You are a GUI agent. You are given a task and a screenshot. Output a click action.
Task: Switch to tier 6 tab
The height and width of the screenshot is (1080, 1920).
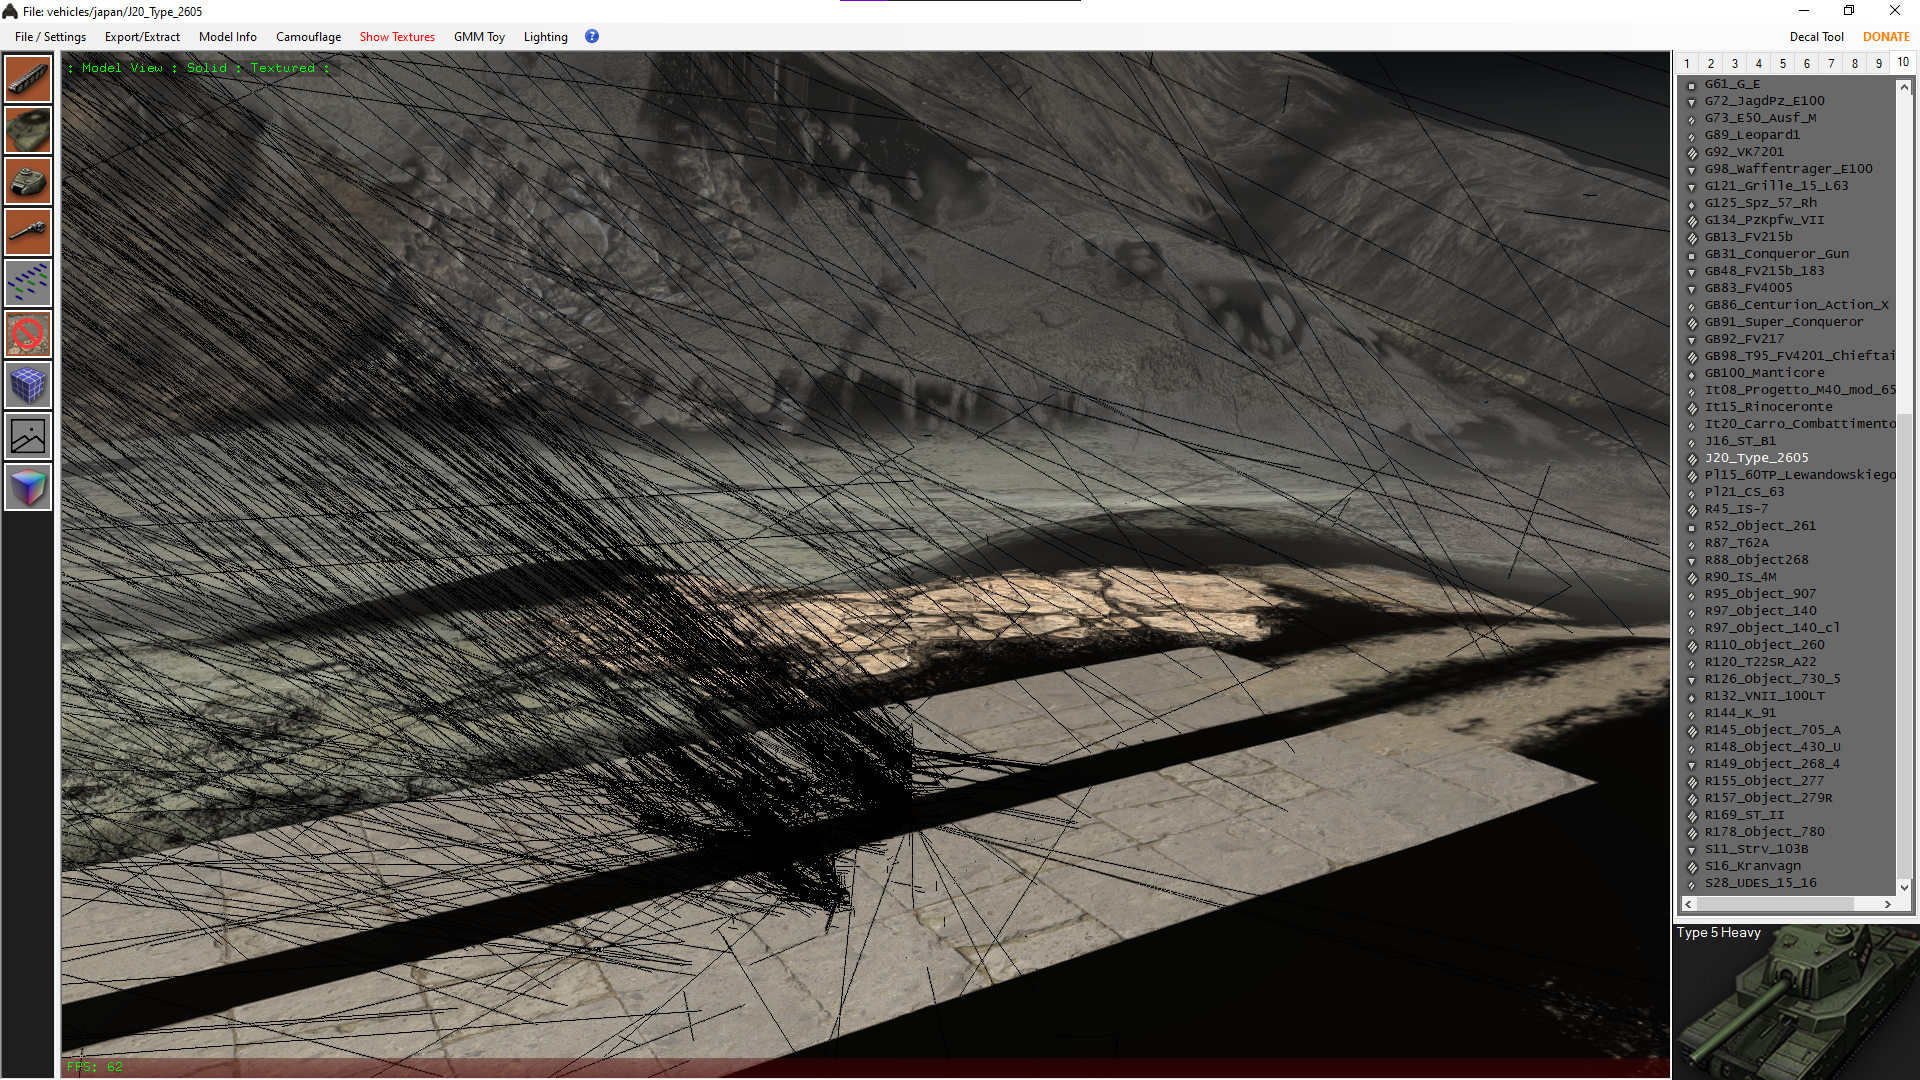[1807, 63]
